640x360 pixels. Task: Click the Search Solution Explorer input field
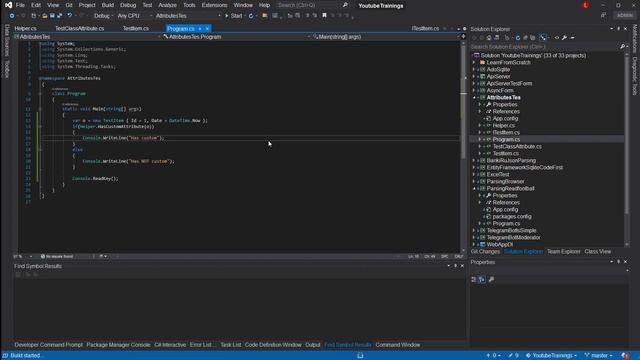[545, 47]
